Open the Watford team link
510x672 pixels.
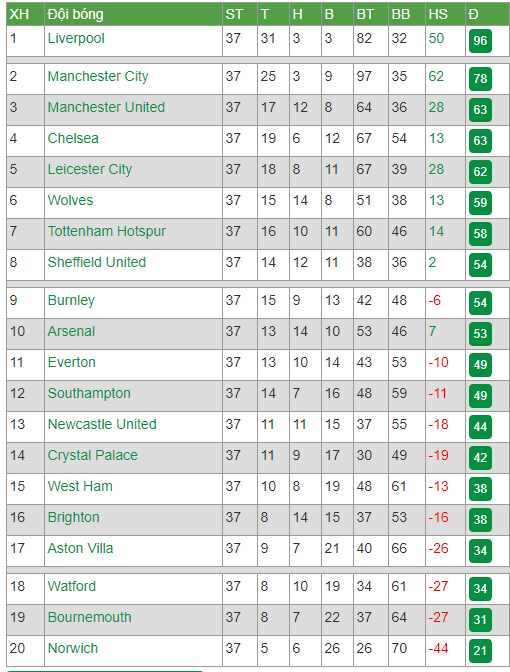pyautogui.click(x=72, y=586)
